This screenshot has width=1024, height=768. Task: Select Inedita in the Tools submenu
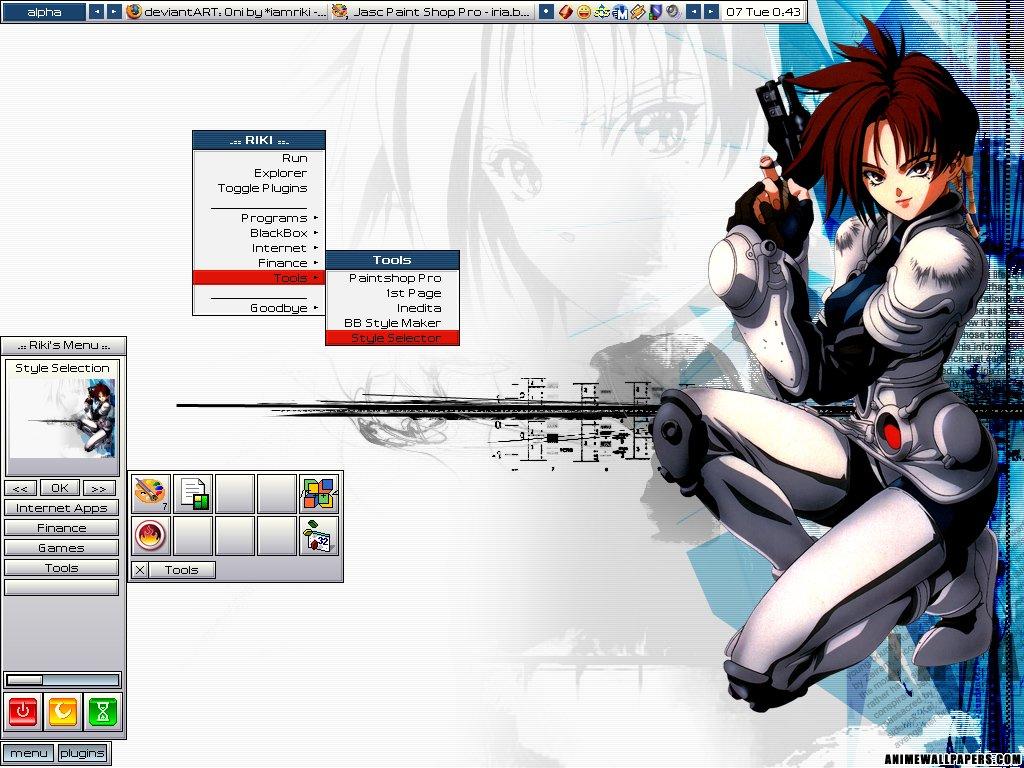click(x=392, y=308)
